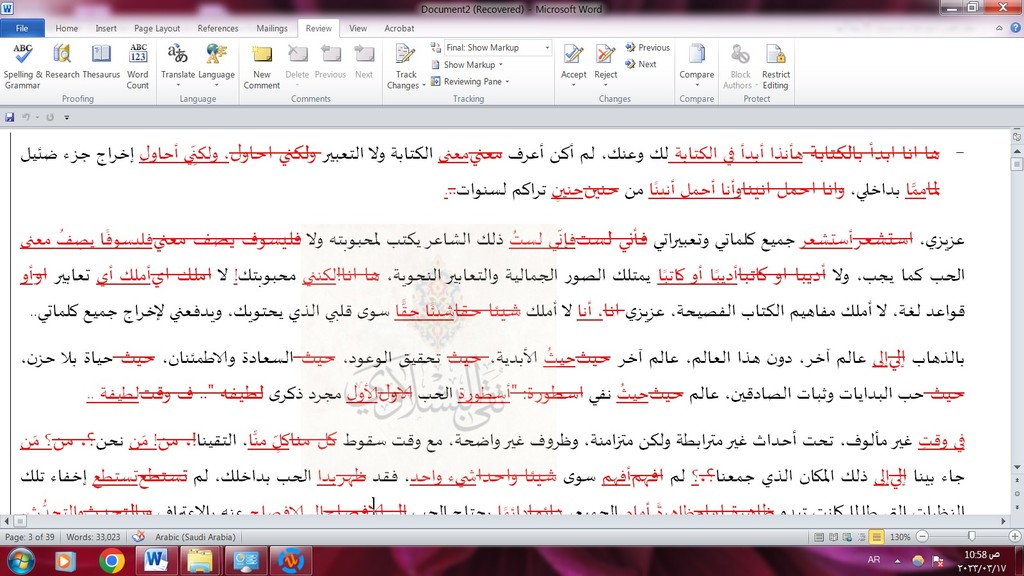Viewport: 1024px width, 576px height.
Task: Click the Page: 3 of 39 status
Action: [x=30, y=537]
